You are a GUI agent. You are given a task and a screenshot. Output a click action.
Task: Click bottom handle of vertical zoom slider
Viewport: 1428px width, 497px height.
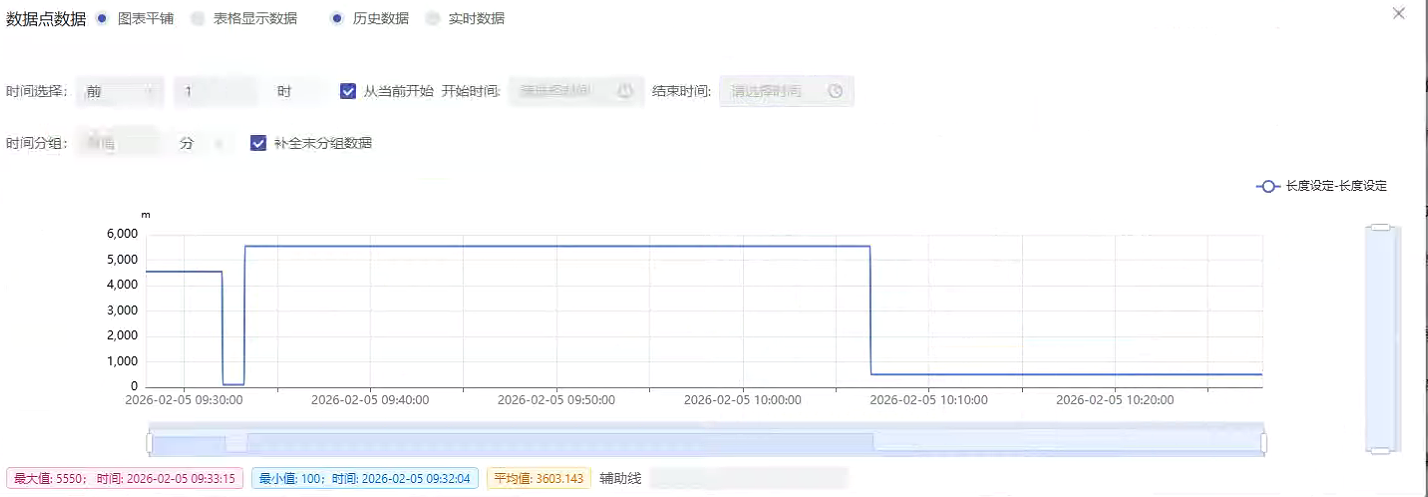[x=1380, y=452]
